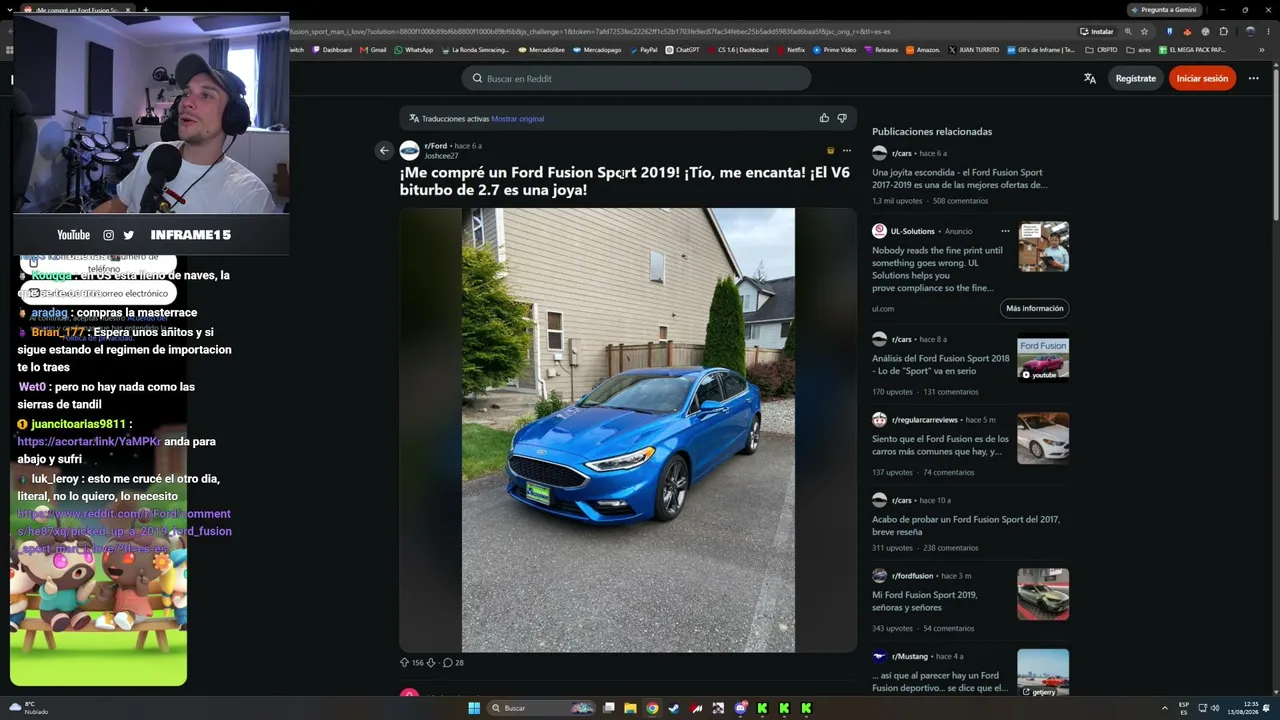Open Discord from the taskbar
The width and height of the screenshot is (1280, 720).
coord(740,708)
